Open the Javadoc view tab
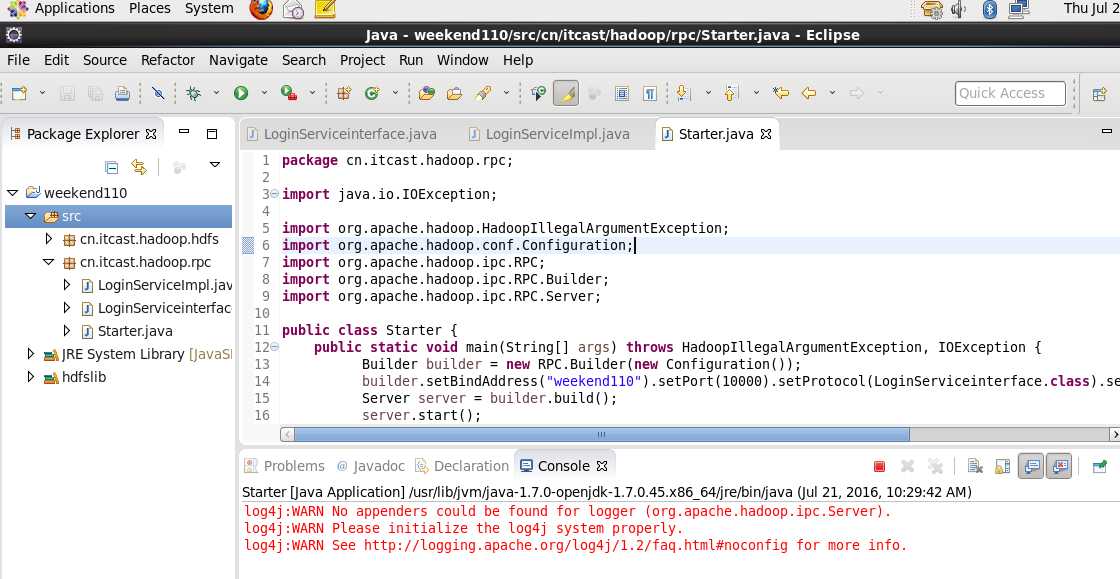Viewport: 1120px width, 579px height. coord(370,466)
